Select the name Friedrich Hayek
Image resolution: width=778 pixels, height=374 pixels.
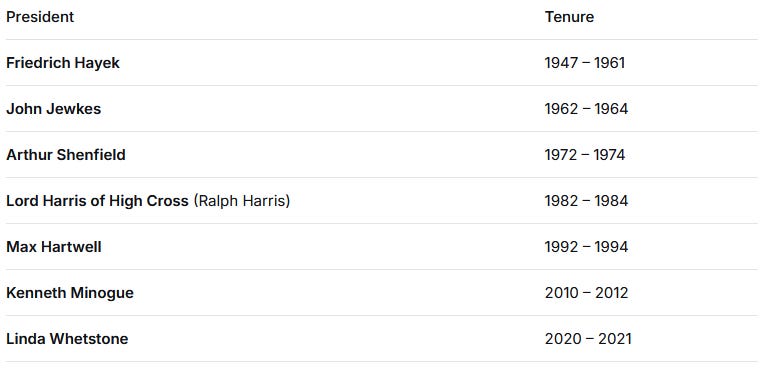[x=63, y=63]
